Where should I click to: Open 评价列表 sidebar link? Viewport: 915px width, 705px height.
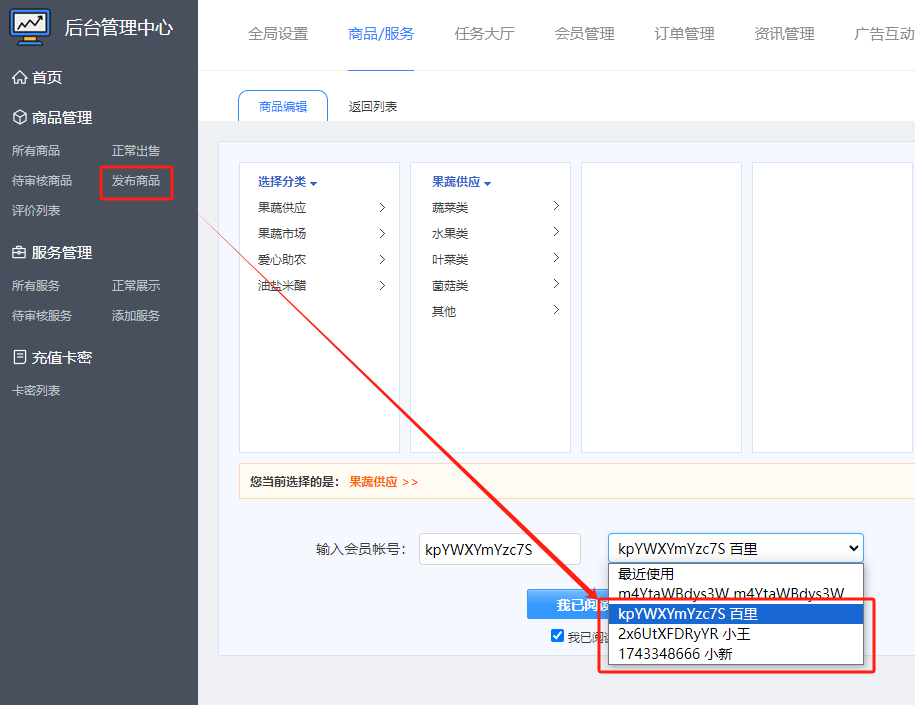[x=36, y=211]
